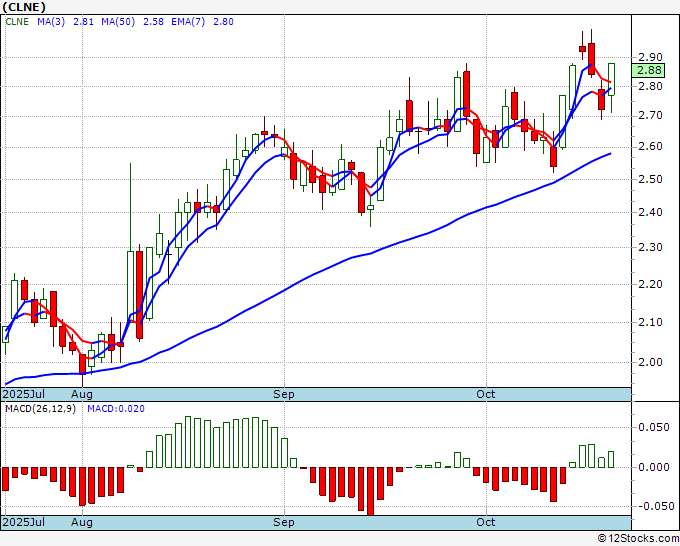Click the 2.50 price axis label

click(x=650, y=179)
